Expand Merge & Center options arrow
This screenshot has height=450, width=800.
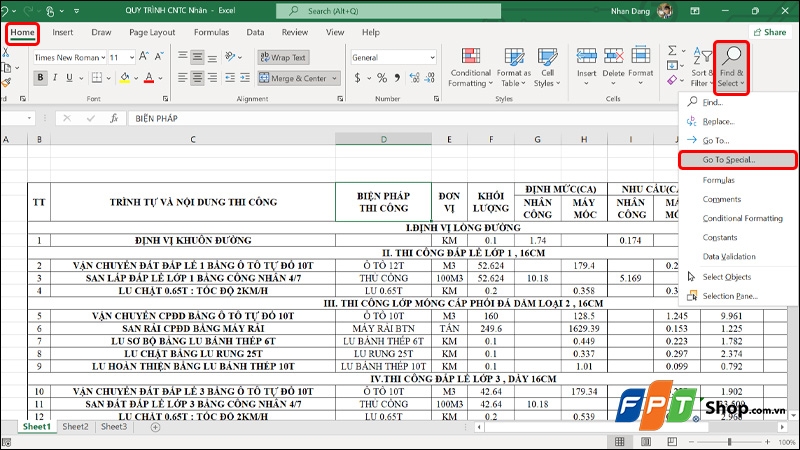pyautogui.click(x=334, y=78)
